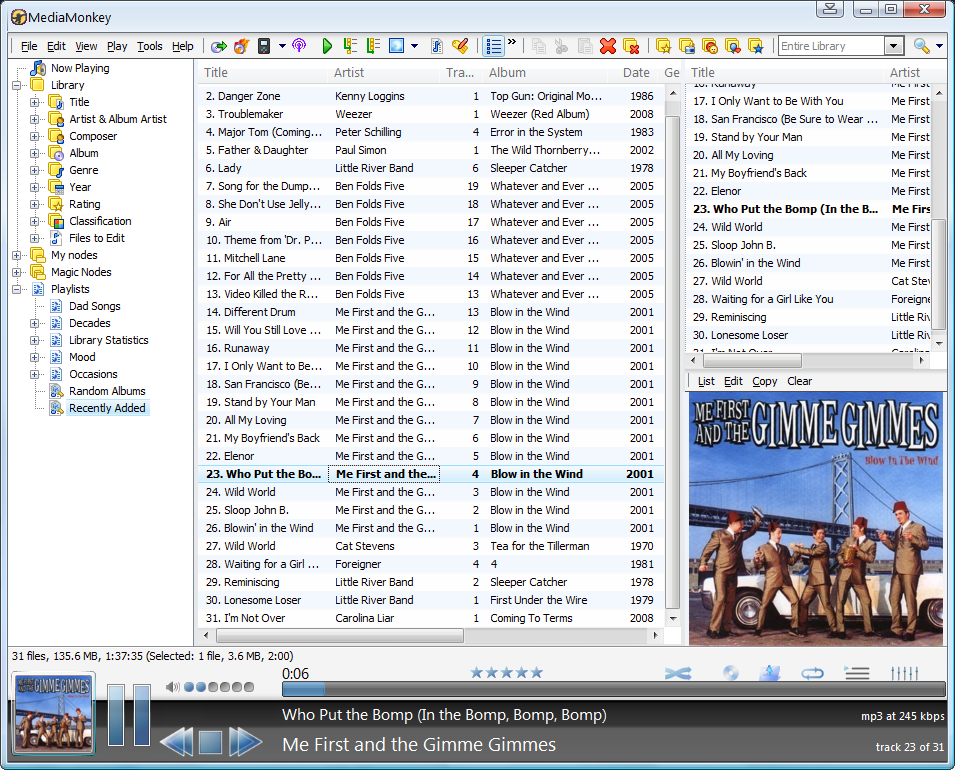
Task: Open the View menu
Action: tap(86, 46)
